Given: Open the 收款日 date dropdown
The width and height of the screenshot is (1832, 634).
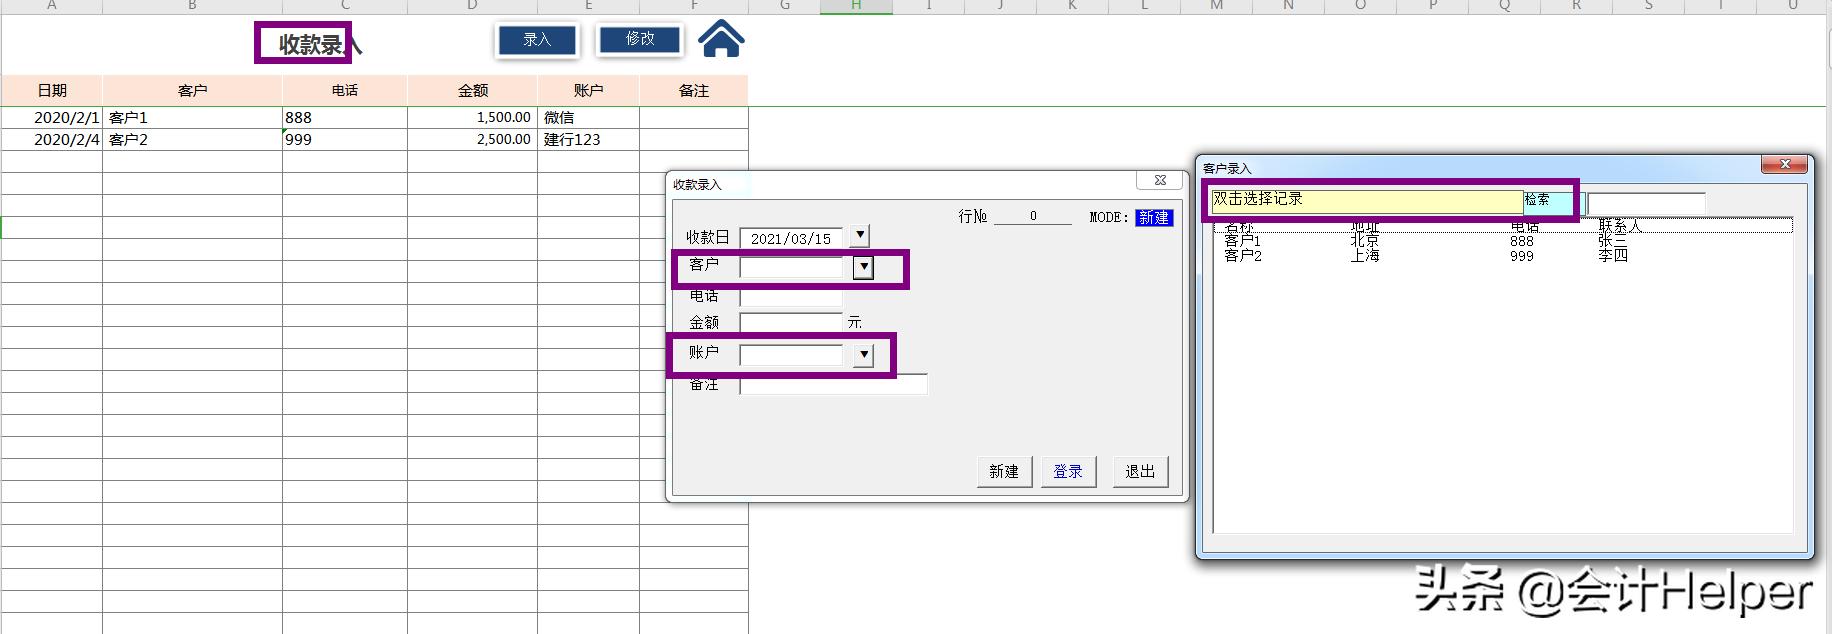Looking at the screenshot, I should click(859, 237).
